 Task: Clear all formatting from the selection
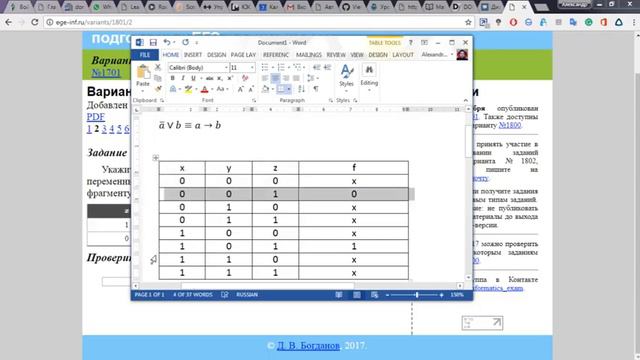[x=245, y=78]
